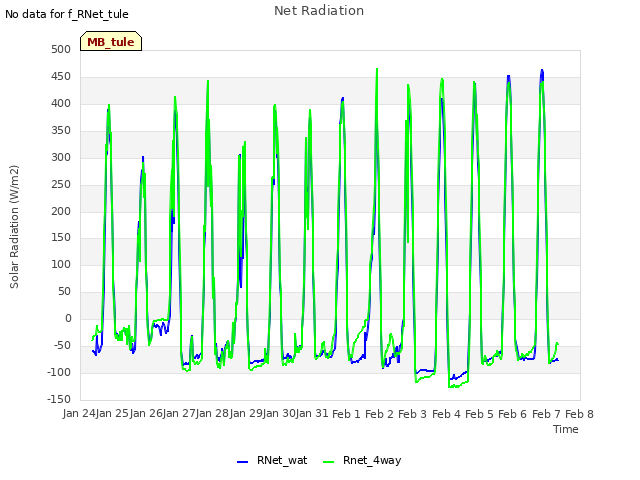Click the 350 y-axis tick label

(61, 131)
